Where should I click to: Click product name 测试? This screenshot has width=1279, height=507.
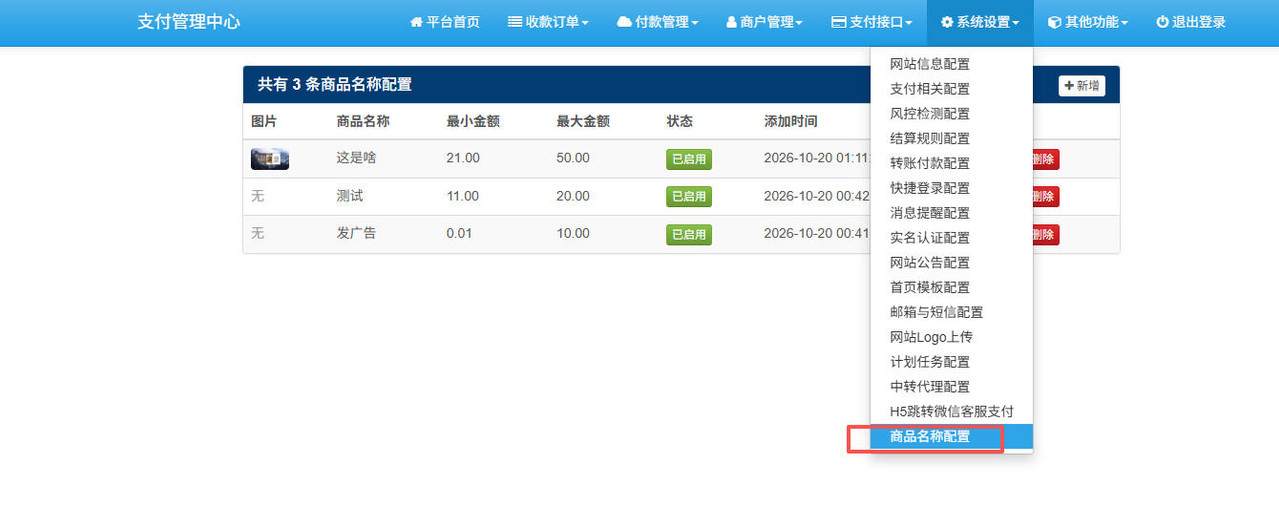[x=350, y=196]
